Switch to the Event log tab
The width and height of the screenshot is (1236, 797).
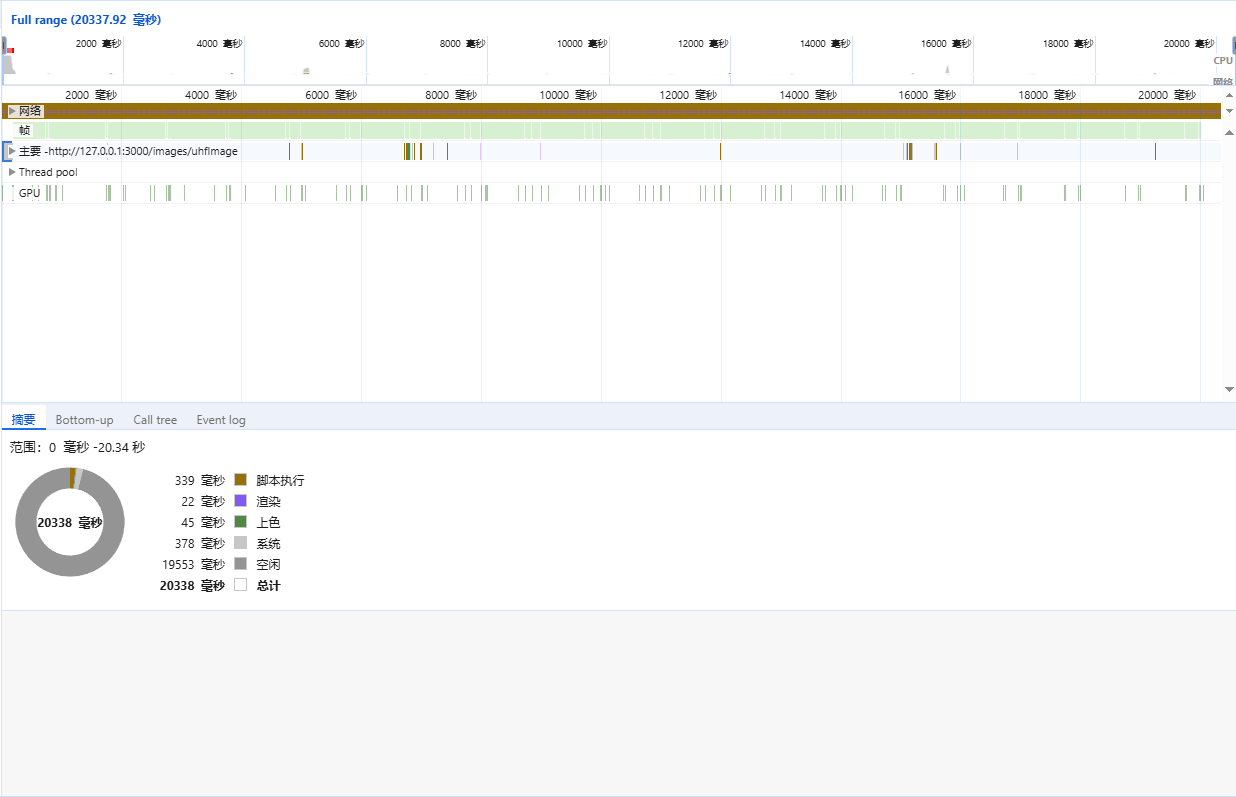[220, 420]
